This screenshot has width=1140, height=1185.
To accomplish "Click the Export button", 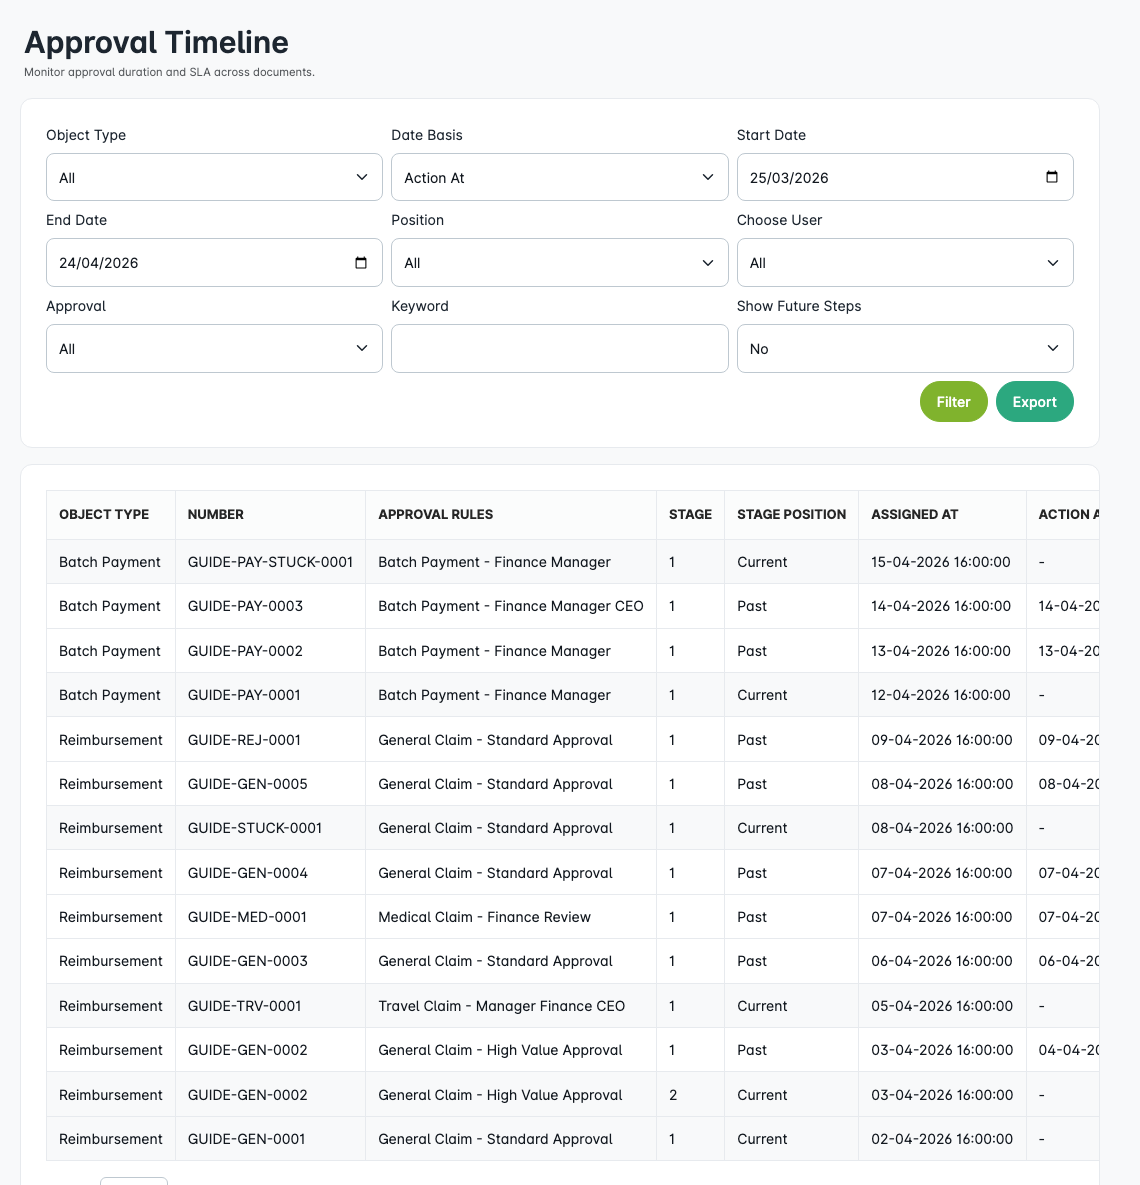I will pyautogui.click(x=1034, y=401).
